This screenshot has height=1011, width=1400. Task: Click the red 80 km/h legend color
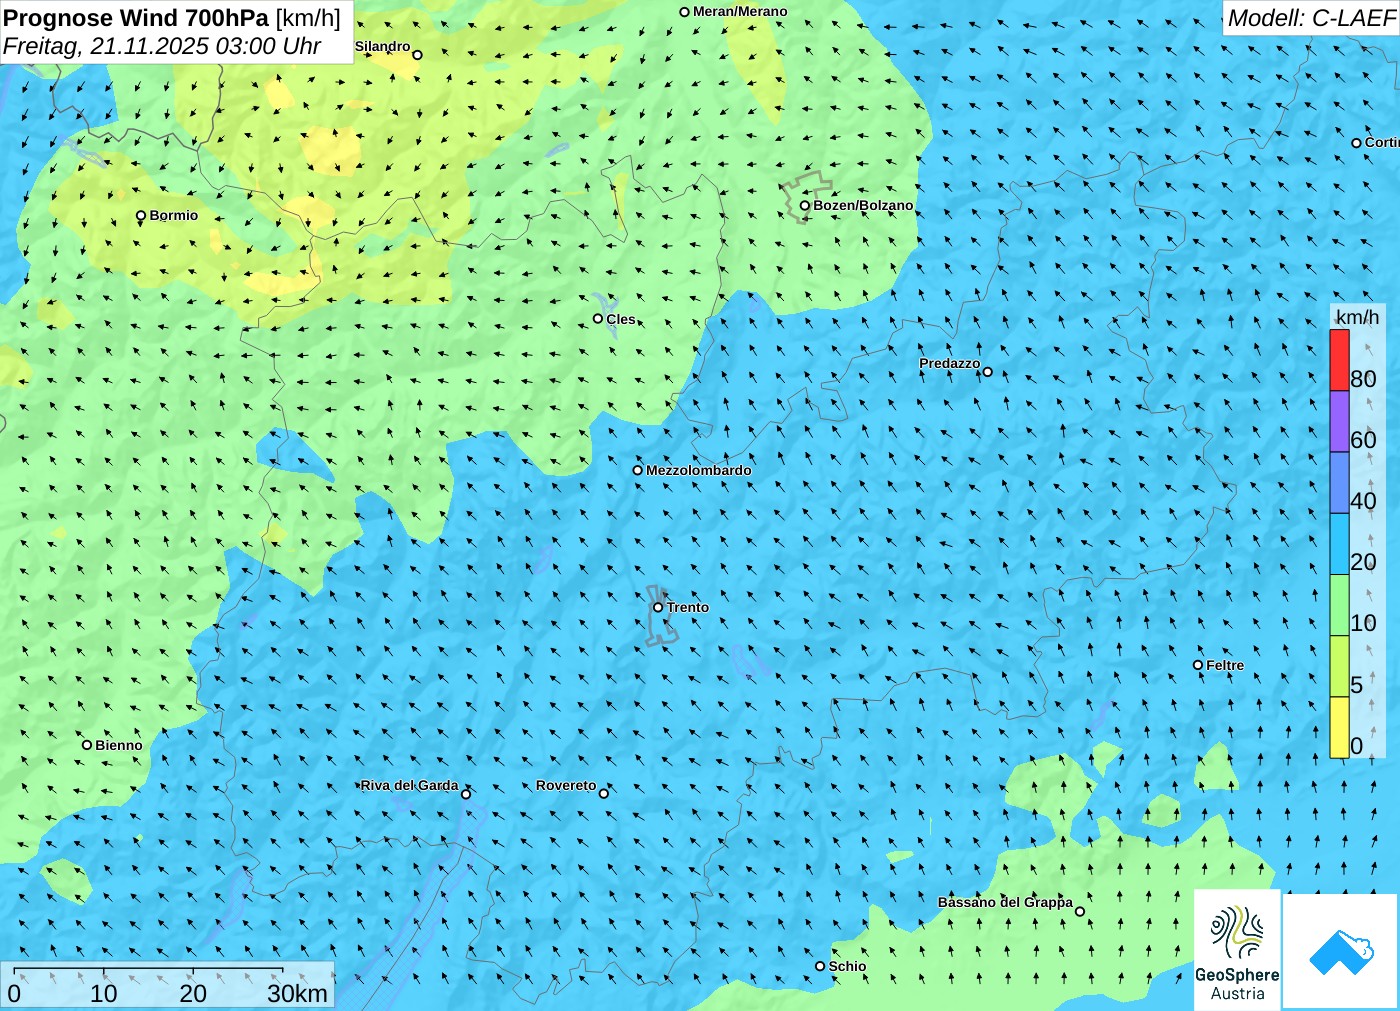click(1339, 360)
